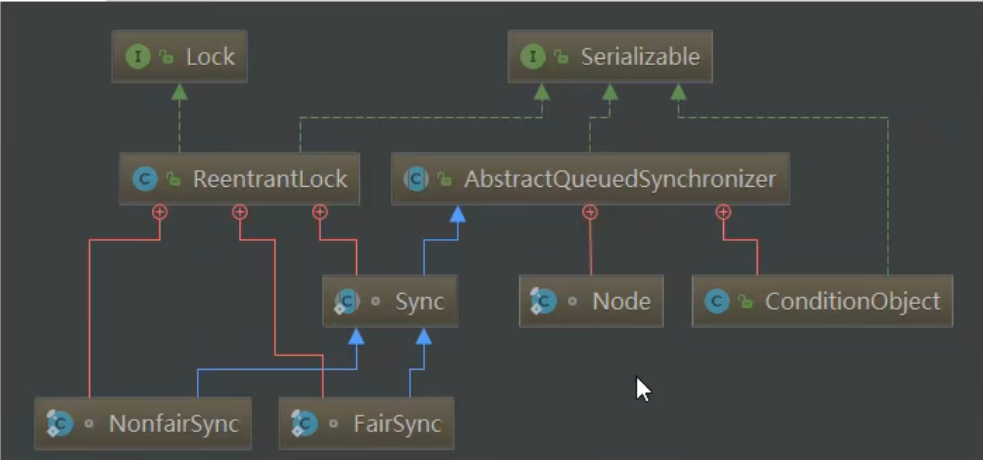Click the package-private dot on Node
This screenshot has height=460, width=983.
click(x=572, y=301)
